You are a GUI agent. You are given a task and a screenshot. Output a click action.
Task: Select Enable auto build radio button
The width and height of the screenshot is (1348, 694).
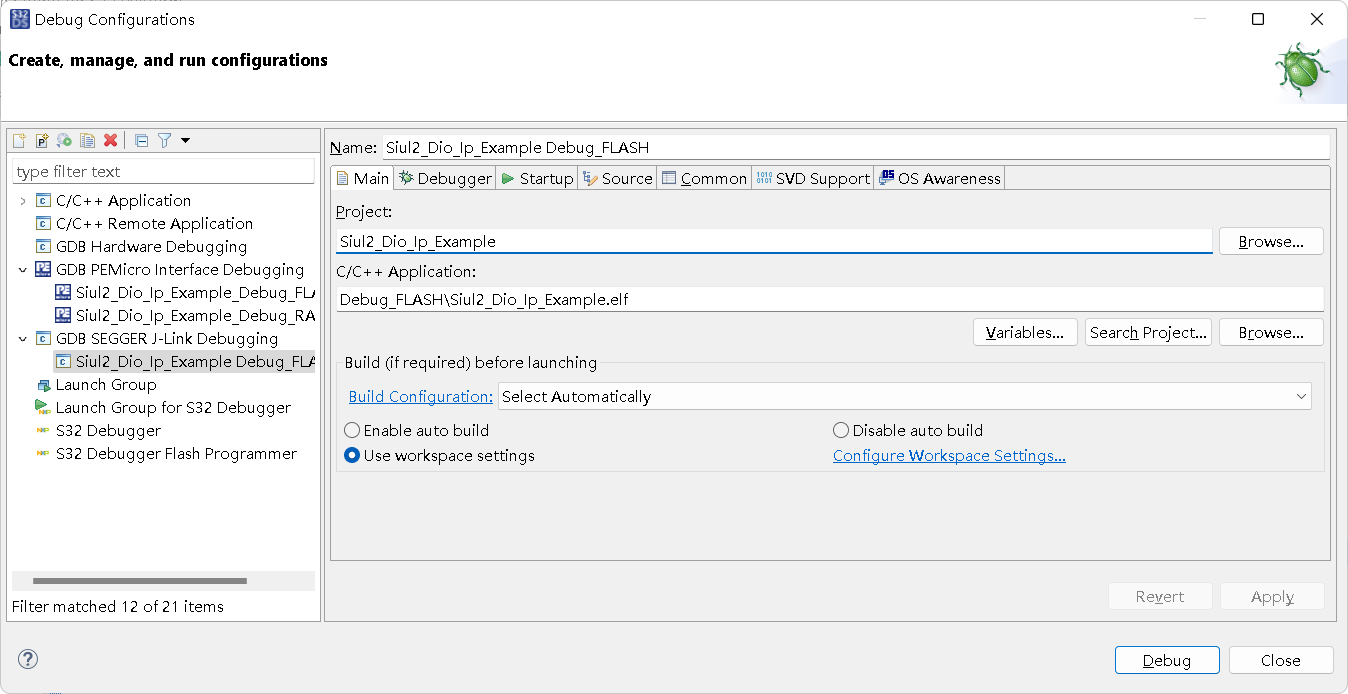tap(352, 430)
